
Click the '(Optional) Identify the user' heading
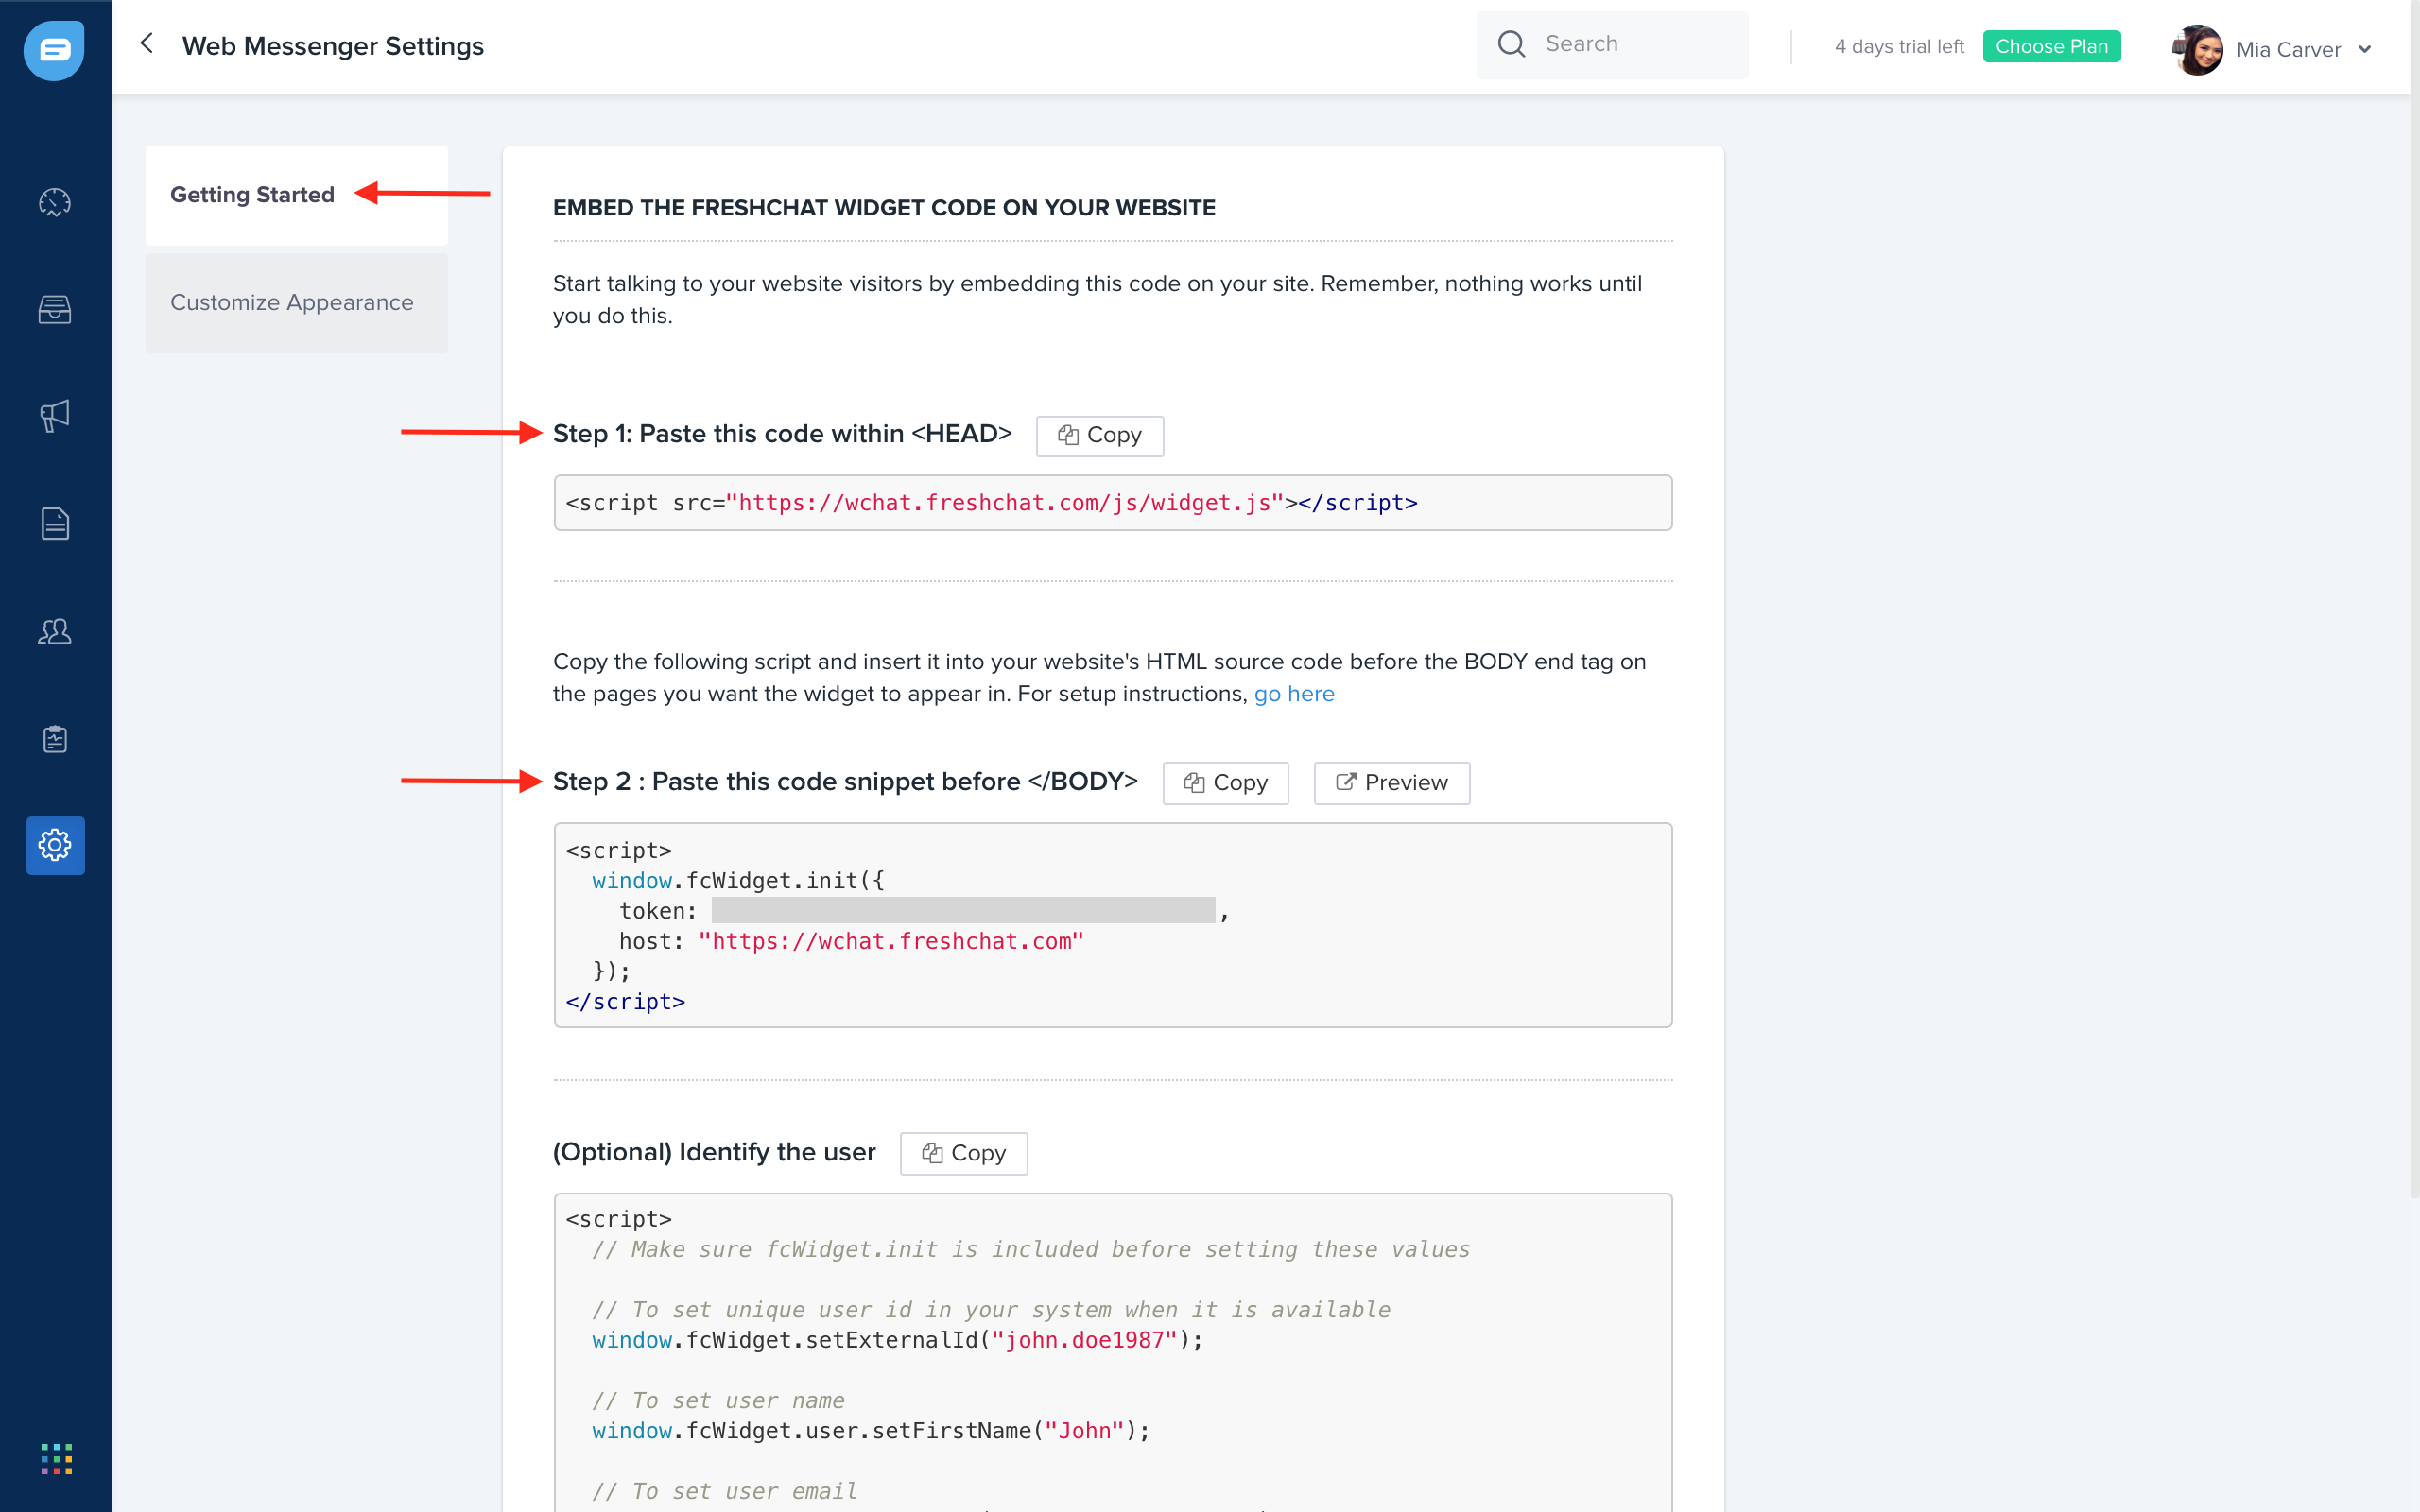tap(714, 1152)
